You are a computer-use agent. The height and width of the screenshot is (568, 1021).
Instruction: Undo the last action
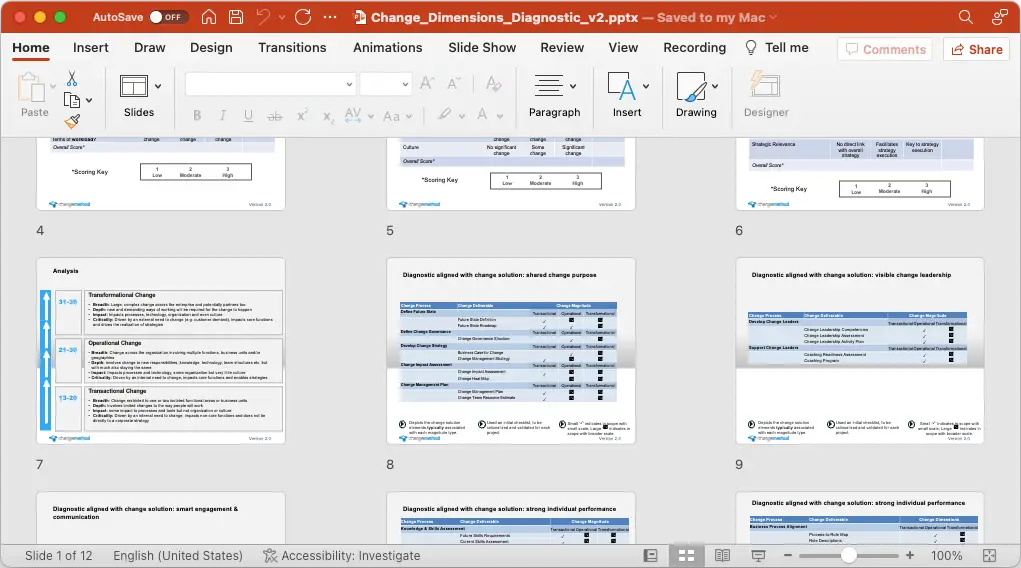click(x=264, y=17)
